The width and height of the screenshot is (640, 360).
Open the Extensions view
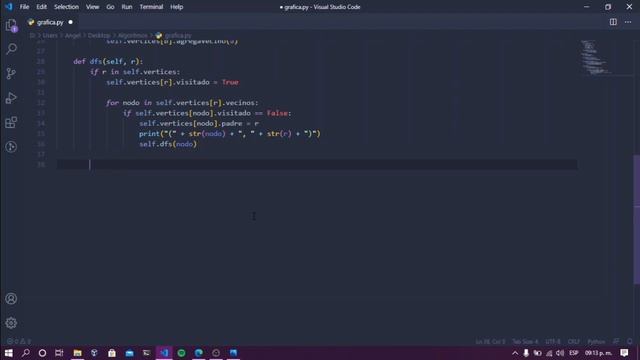point(11,122)
